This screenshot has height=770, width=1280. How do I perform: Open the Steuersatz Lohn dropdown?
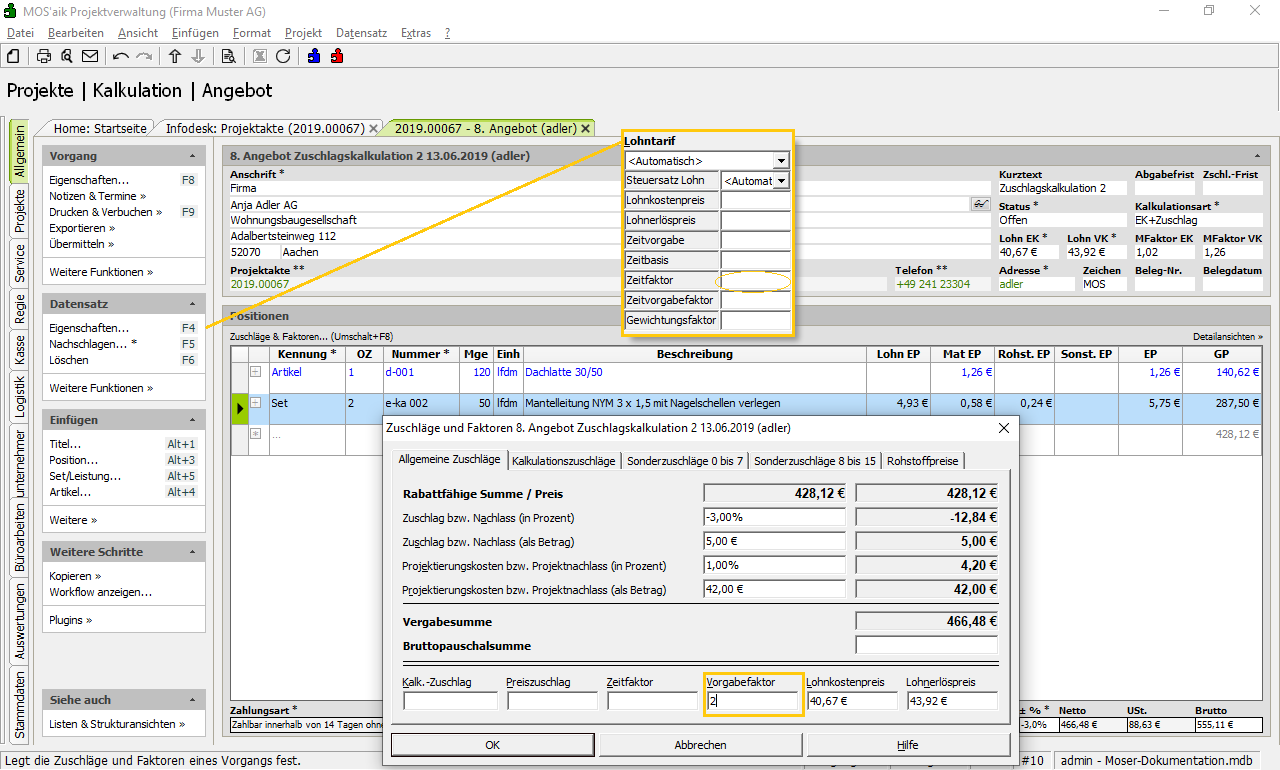coord(780,181)
